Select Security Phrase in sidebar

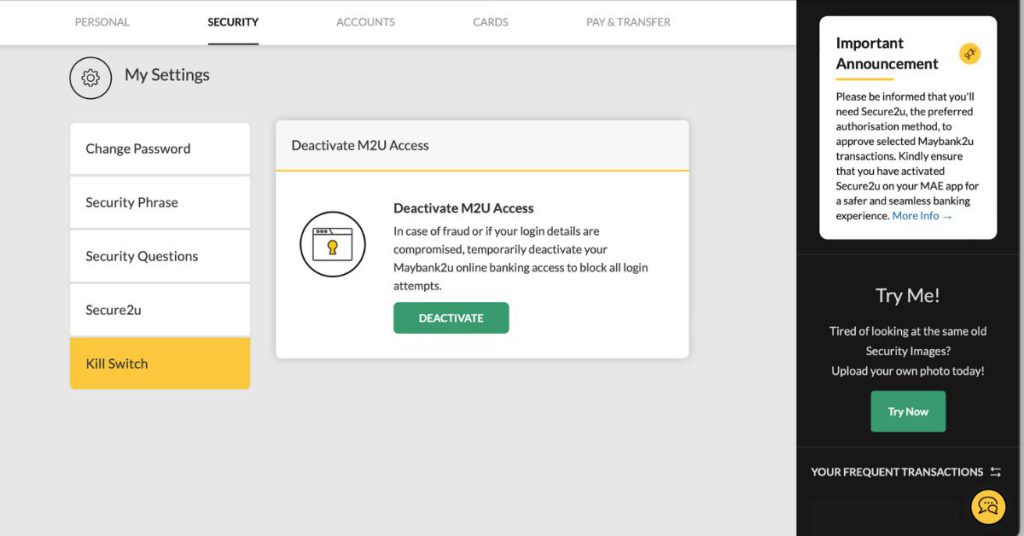160,202
